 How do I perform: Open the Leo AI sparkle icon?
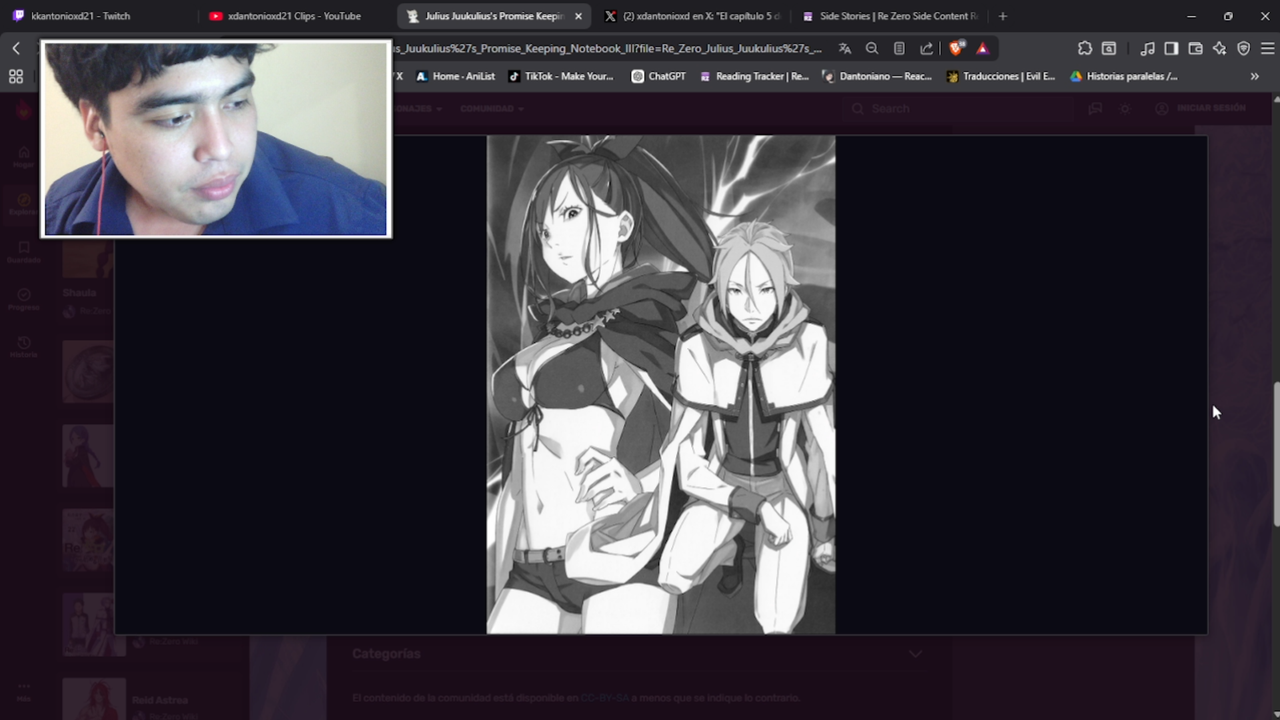1219,48
